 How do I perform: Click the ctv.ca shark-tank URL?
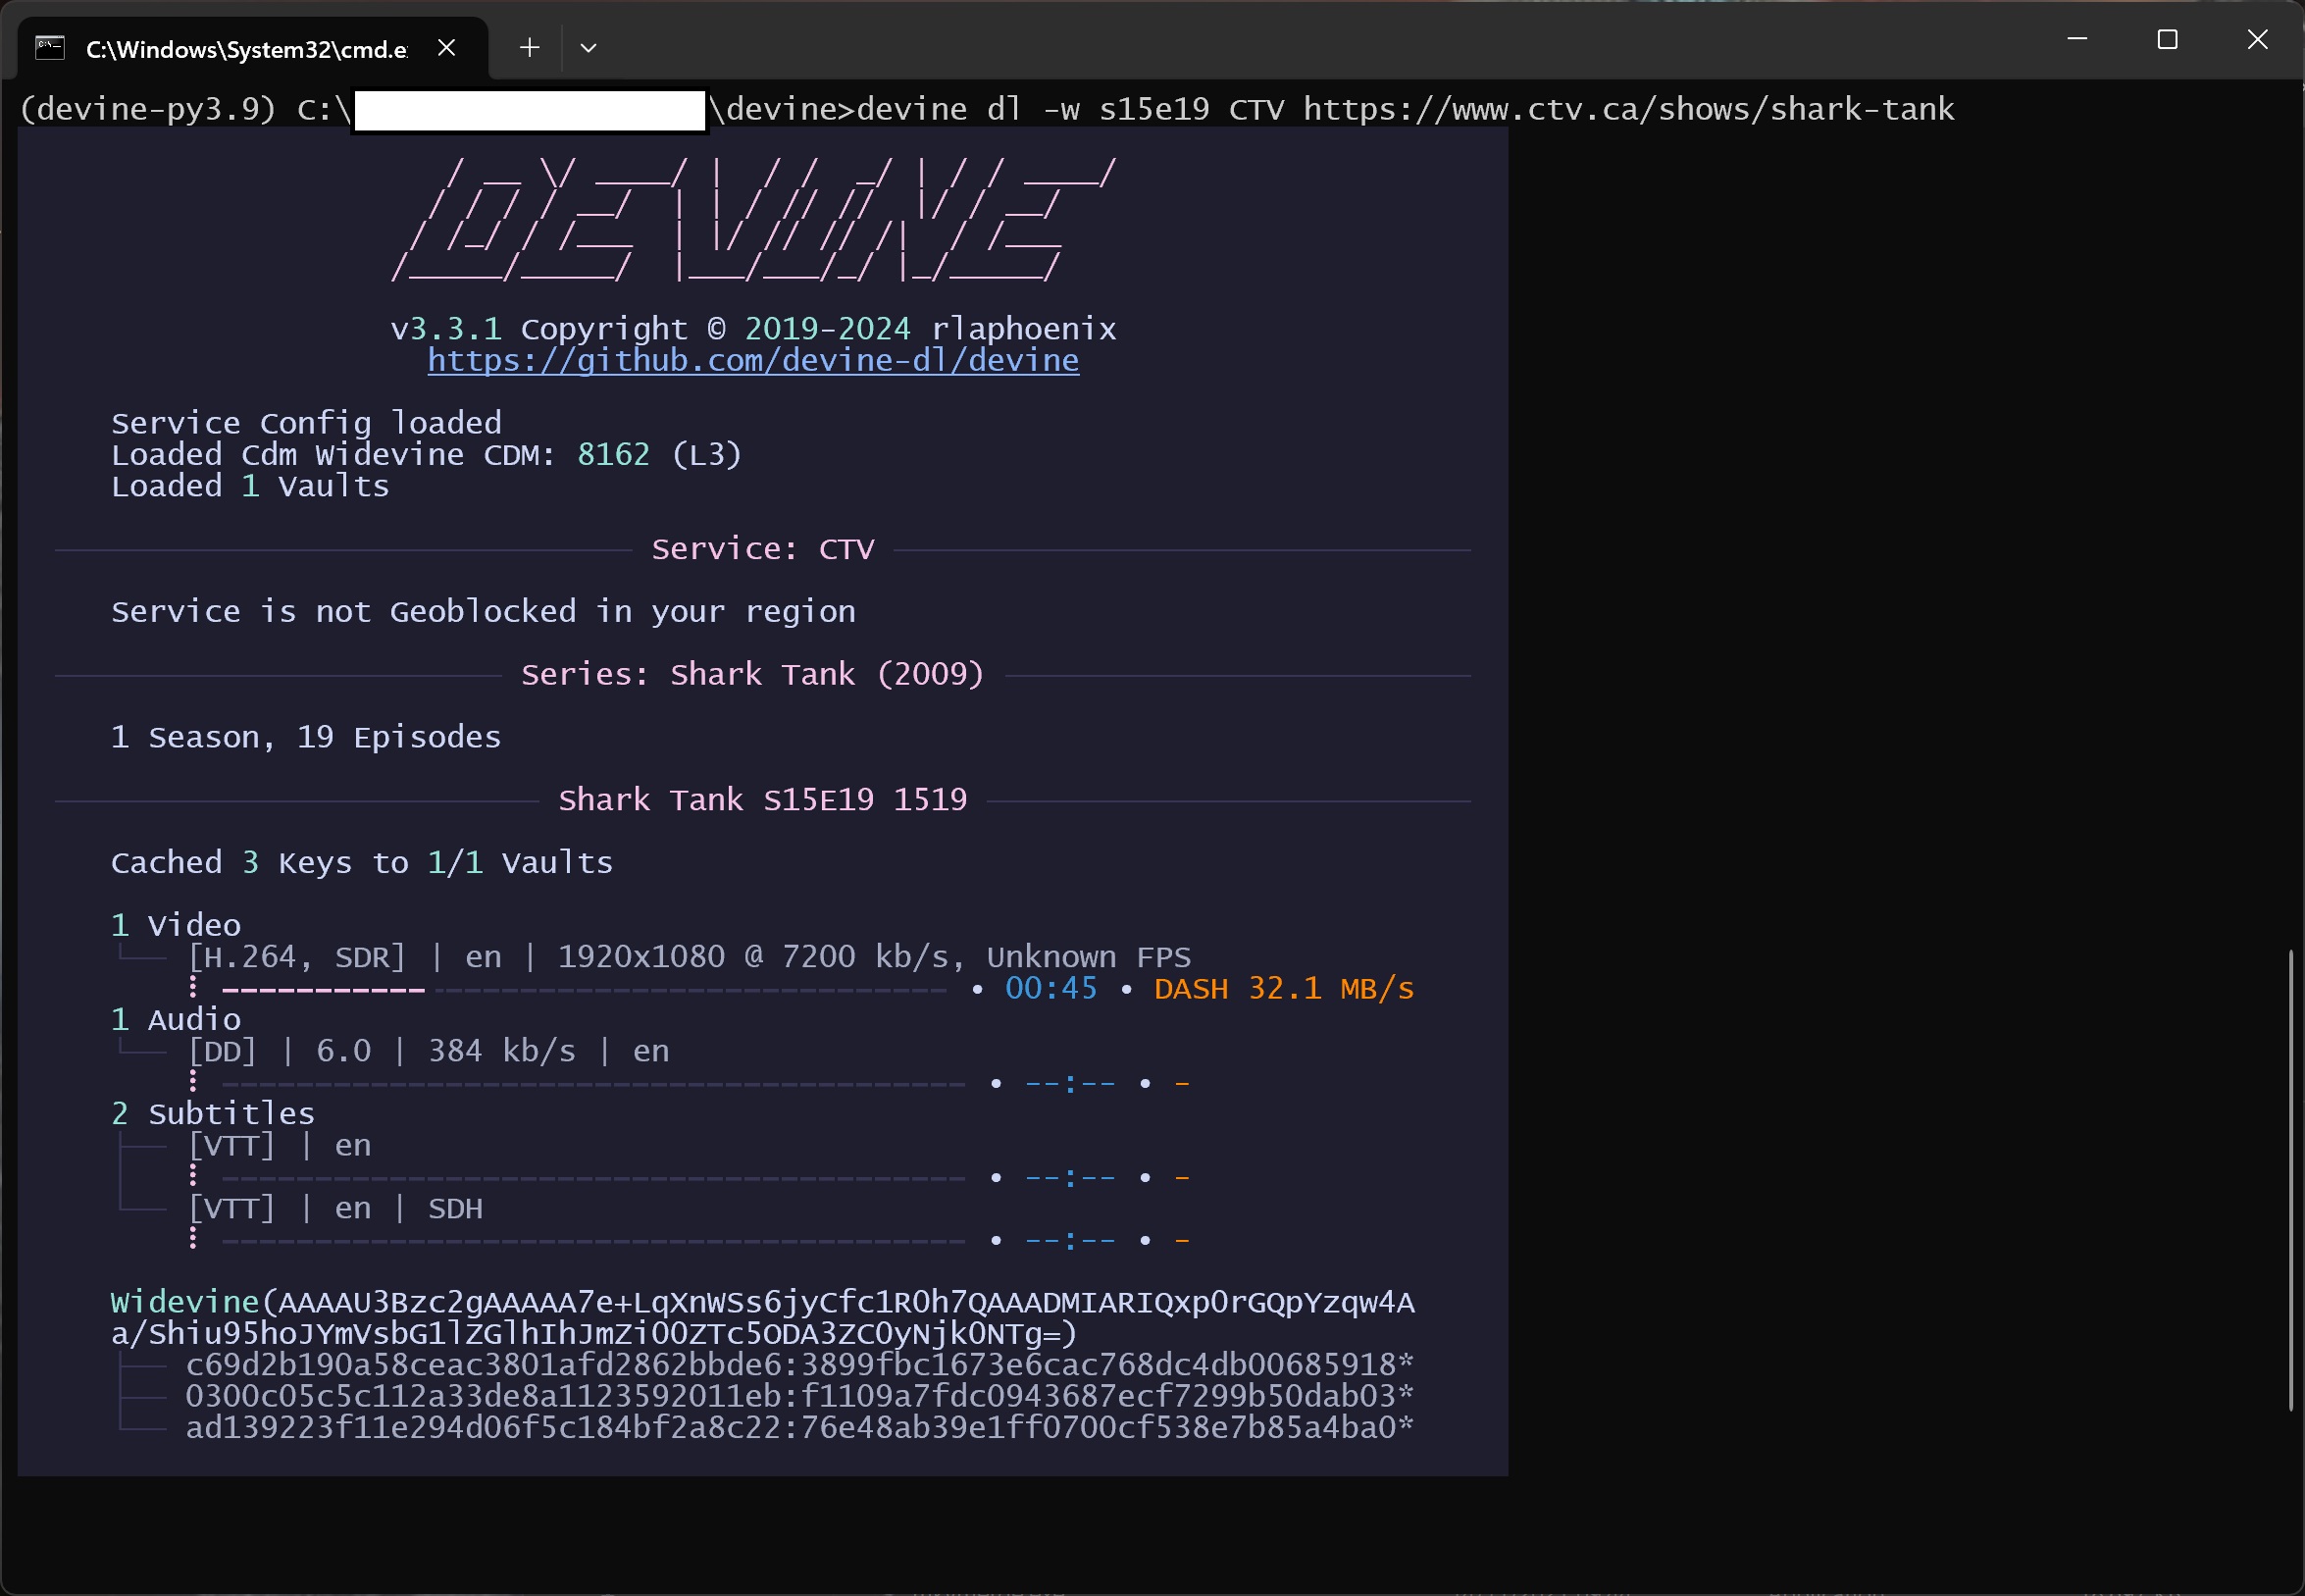click(x=1628, y=109)
